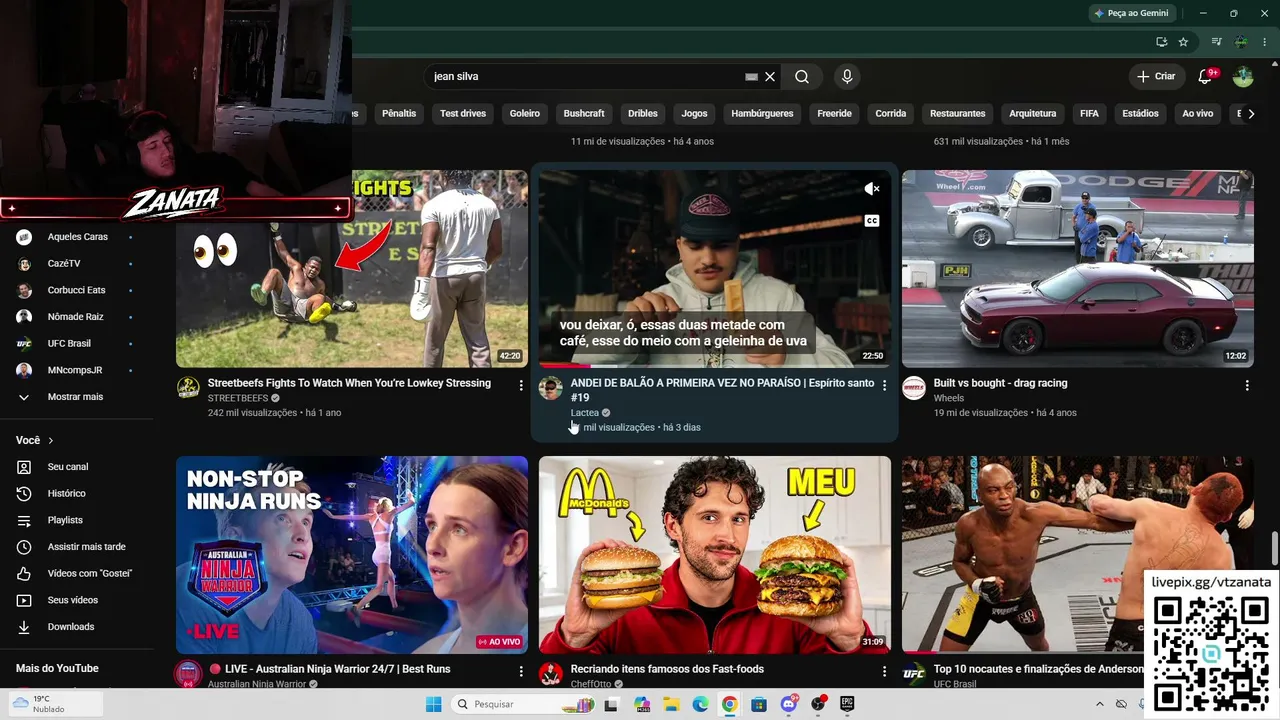Open the Chrome profile avatar

pos(1241,42)
